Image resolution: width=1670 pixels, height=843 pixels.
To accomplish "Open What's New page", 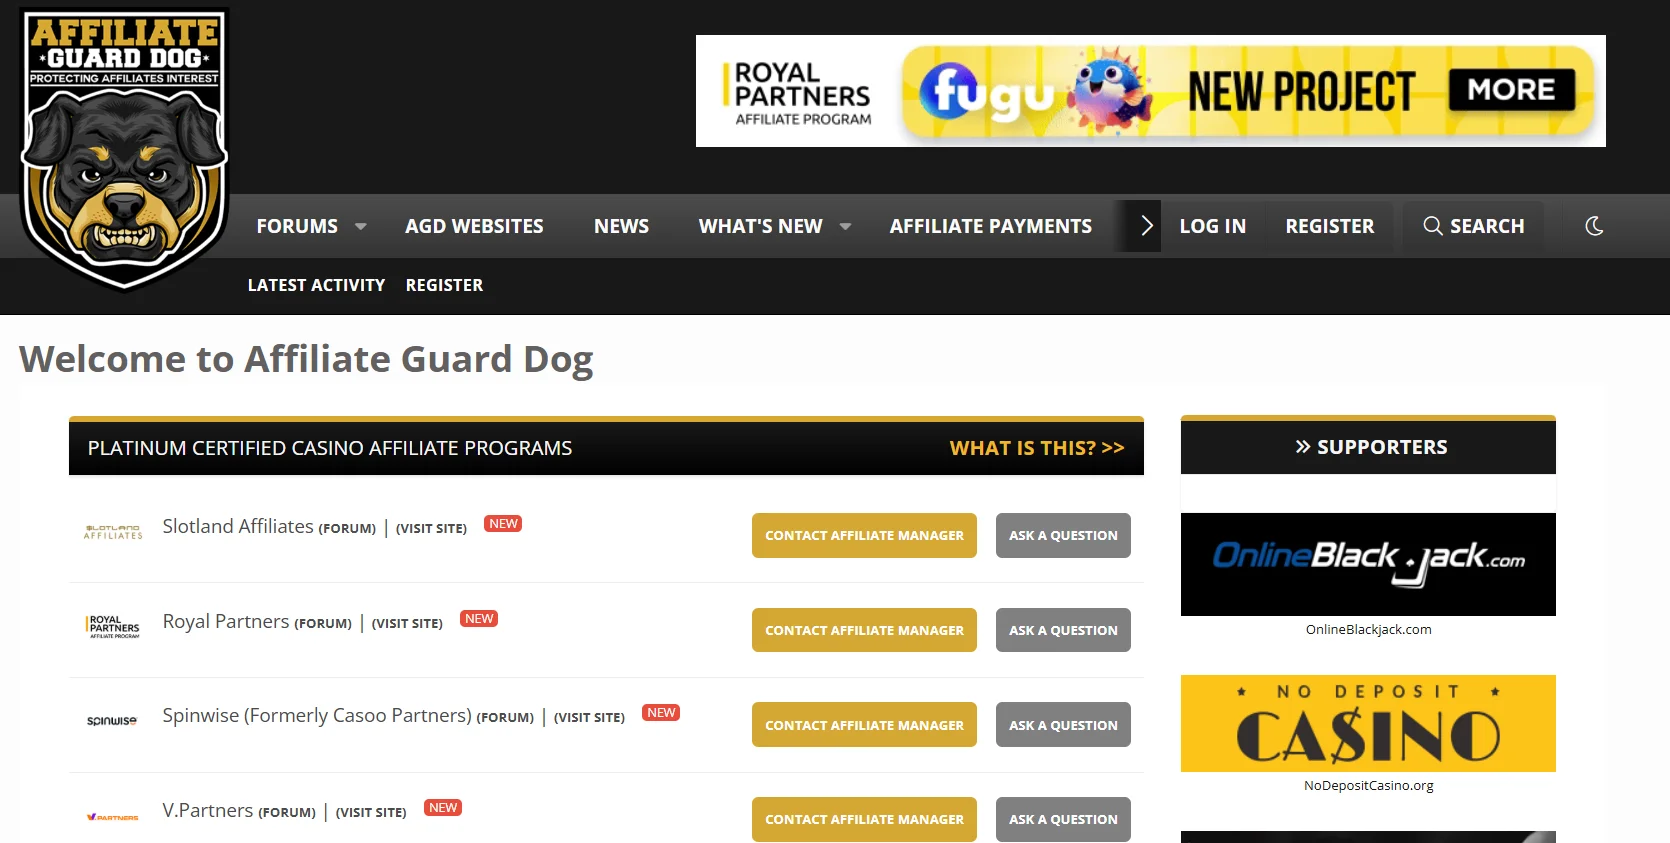I will pyautogui.click(x=760, y=226).
